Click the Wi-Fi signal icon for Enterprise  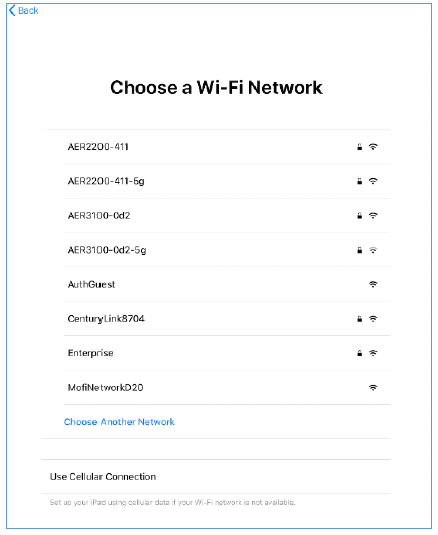pos(373,353)
